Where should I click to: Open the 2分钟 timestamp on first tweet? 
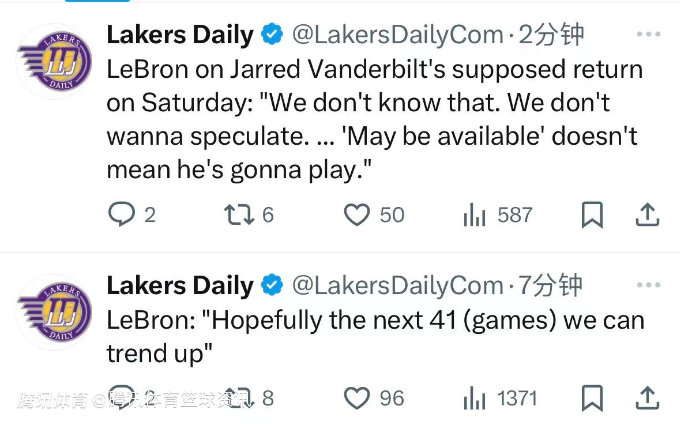[551, 35]
